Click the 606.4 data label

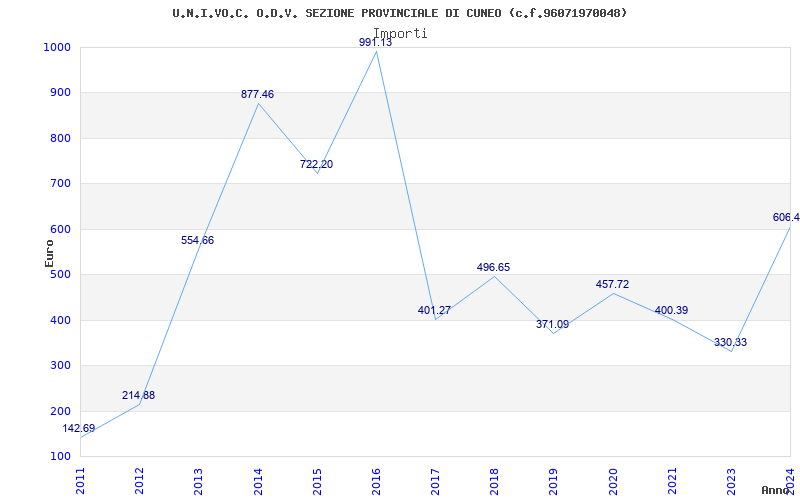coord(786,217)
